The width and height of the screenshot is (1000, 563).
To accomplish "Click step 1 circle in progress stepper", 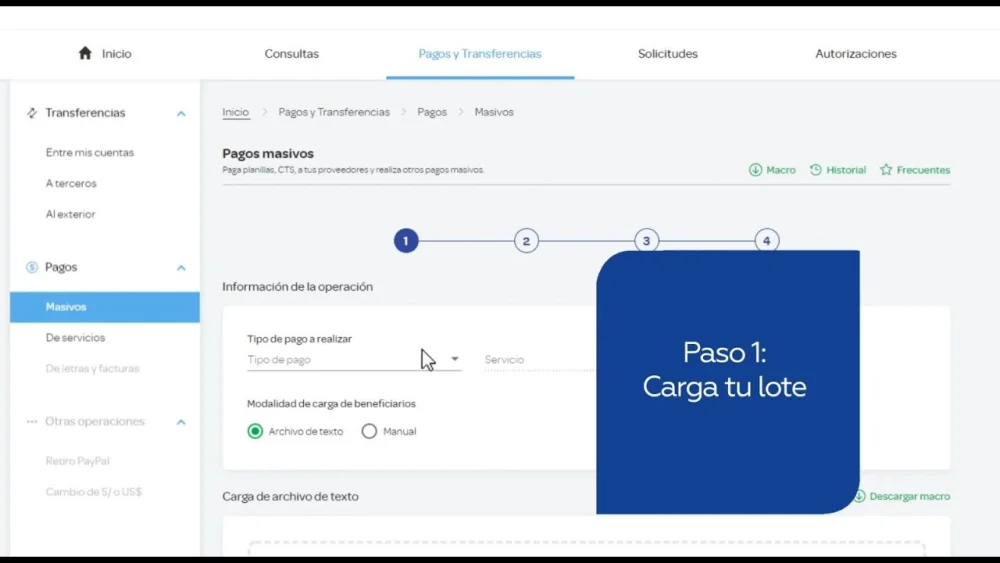I will tap(406, 241).
